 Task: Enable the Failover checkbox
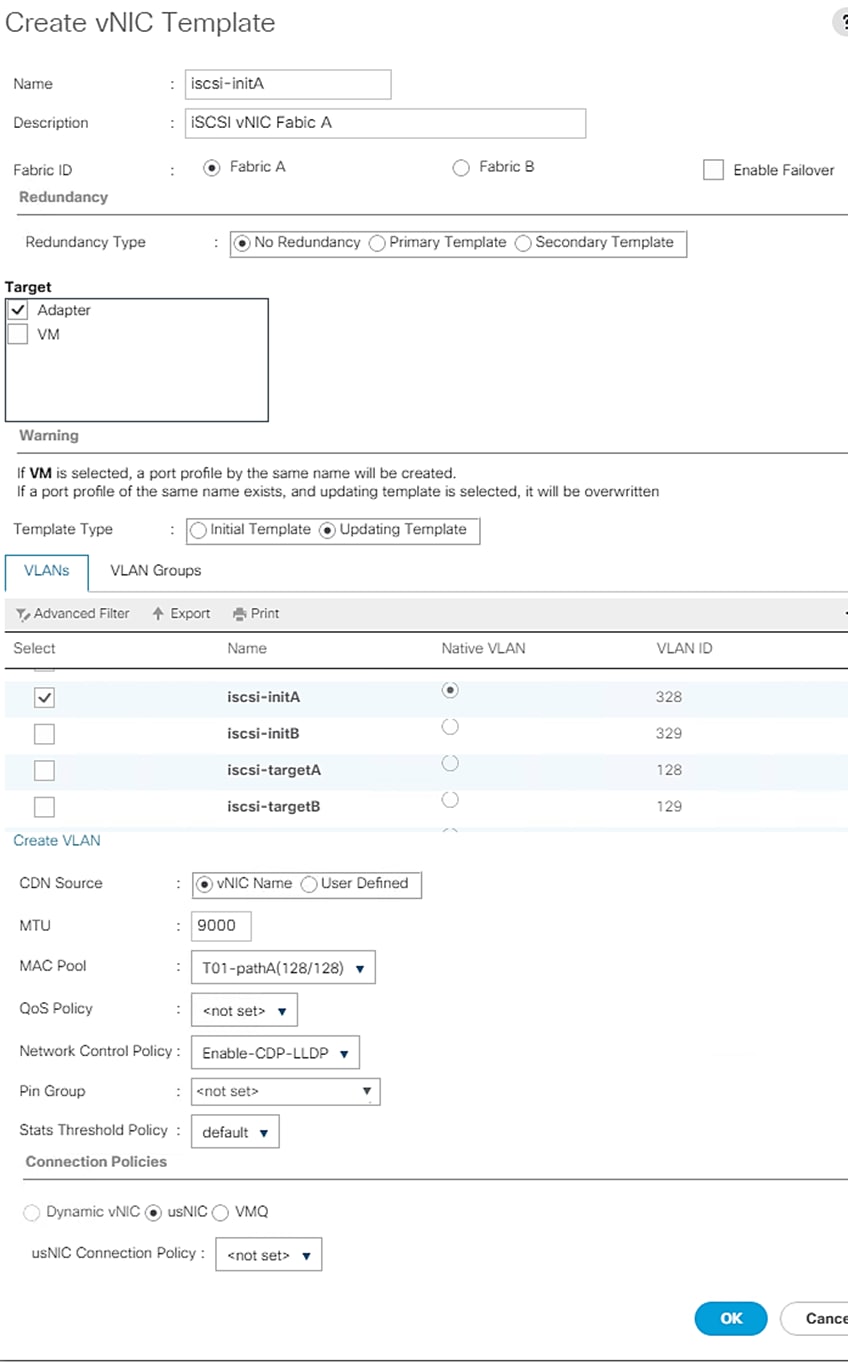point(713,170)
